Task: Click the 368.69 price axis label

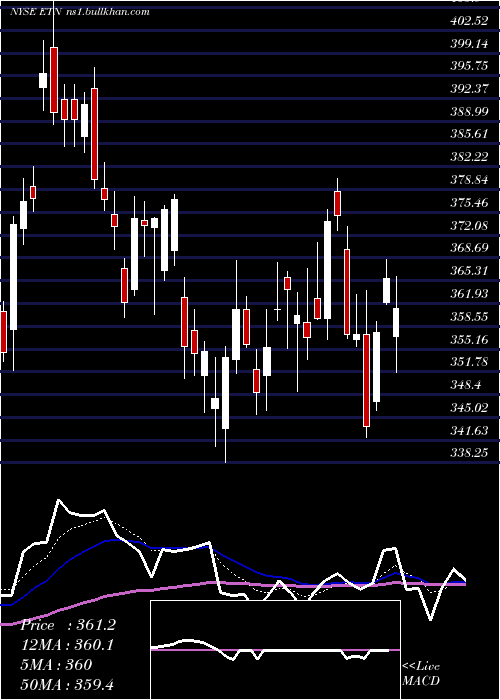Action: tap(469, 247)
